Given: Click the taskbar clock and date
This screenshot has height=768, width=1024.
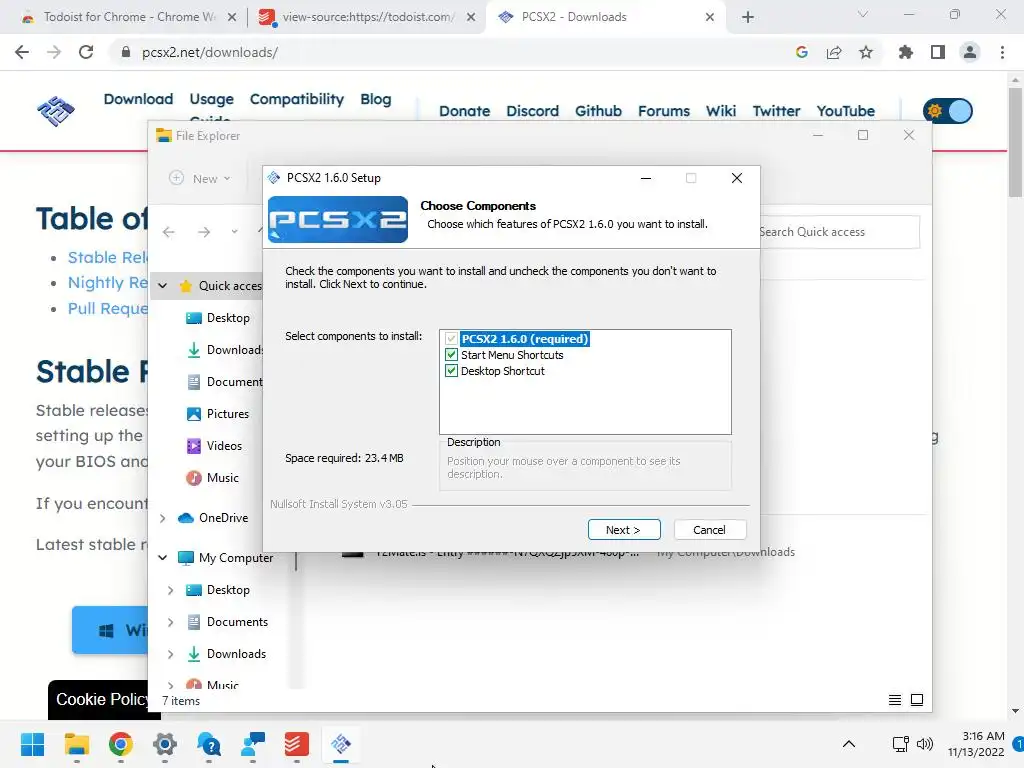Looking at the screenshot, I should coord(976,744).
